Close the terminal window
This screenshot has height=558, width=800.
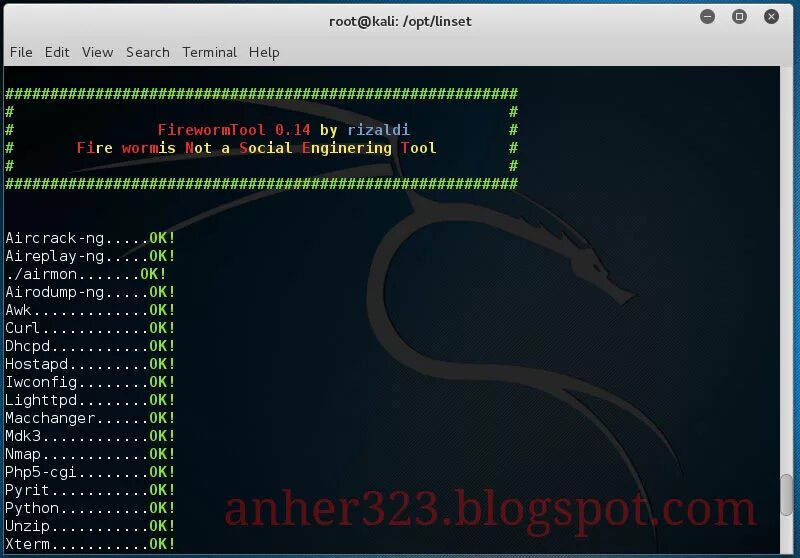(x=771, y=17)
